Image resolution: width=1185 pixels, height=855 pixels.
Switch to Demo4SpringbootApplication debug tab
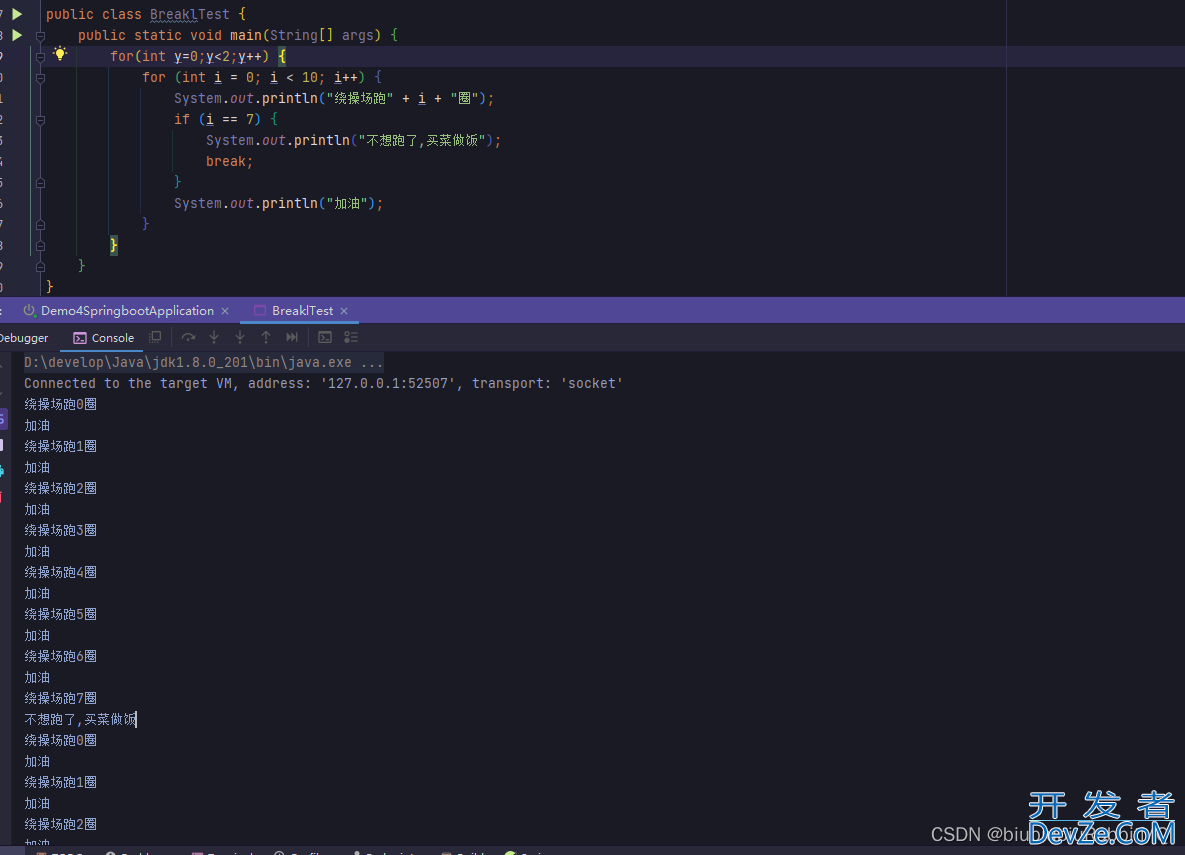tap(127, 311)
